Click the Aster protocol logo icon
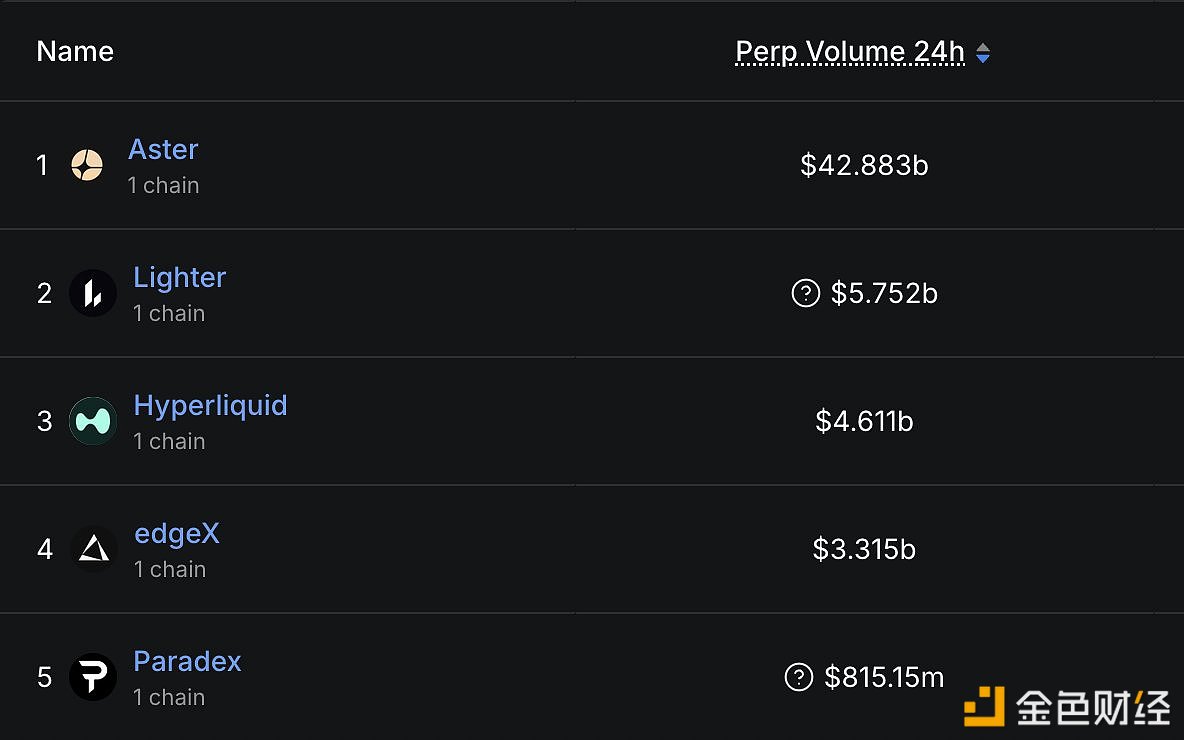Viewport: 1184px width, 740px height. click(87, 165)
